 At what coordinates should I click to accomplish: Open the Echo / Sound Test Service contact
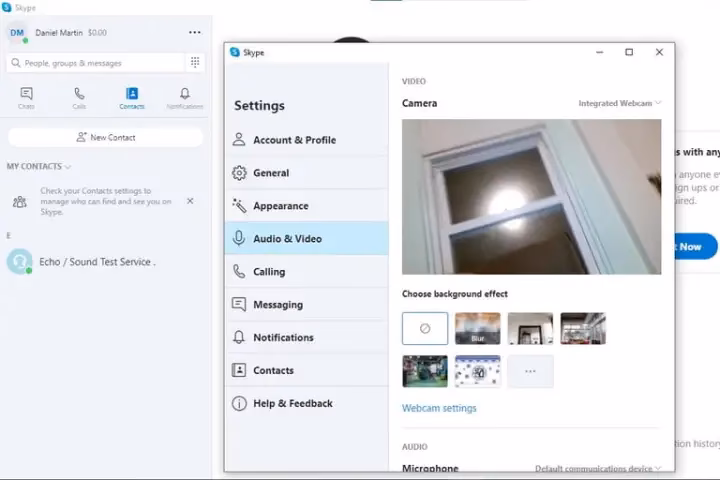tap(106, 262)
